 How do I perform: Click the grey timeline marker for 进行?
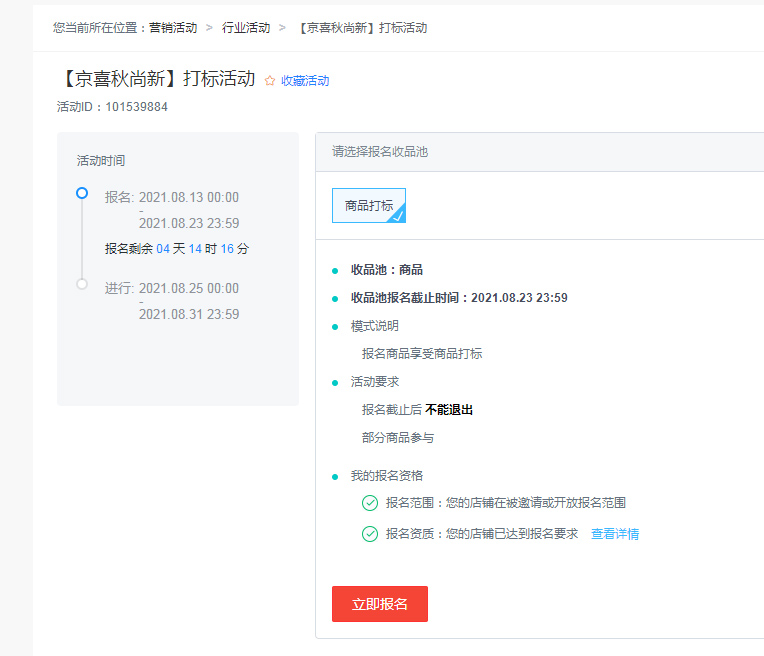pos(82,284)
